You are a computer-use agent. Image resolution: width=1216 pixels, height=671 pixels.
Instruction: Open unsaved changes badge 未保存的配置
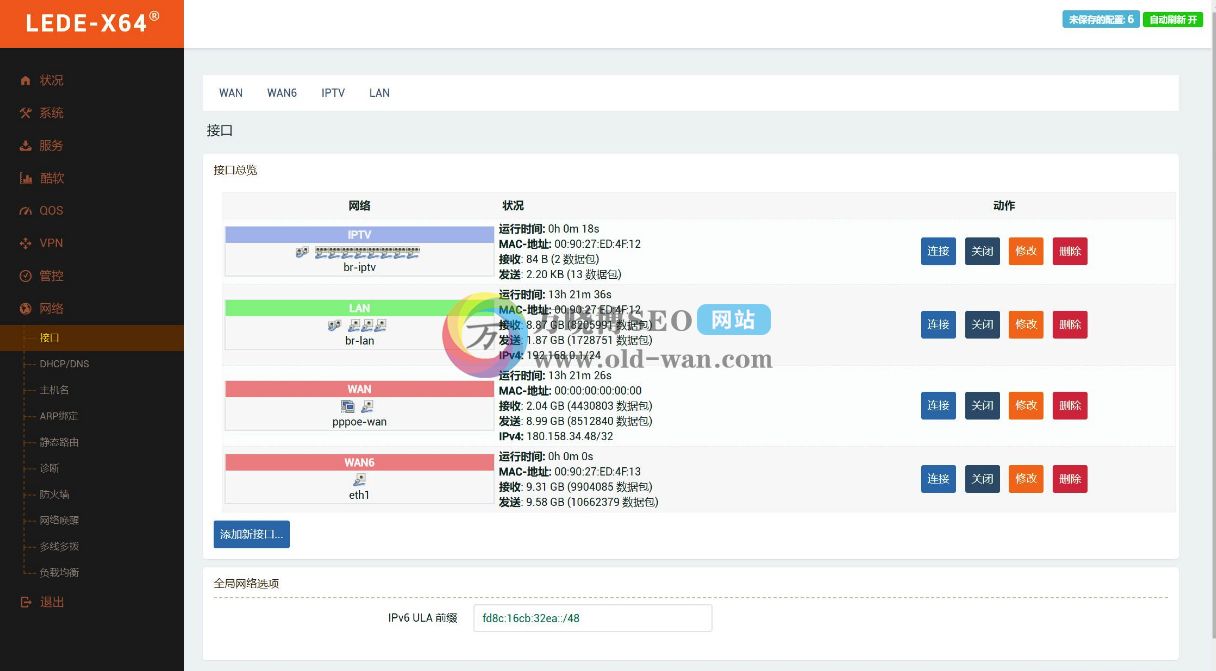pyautogui.click(x=1101, y=19)
